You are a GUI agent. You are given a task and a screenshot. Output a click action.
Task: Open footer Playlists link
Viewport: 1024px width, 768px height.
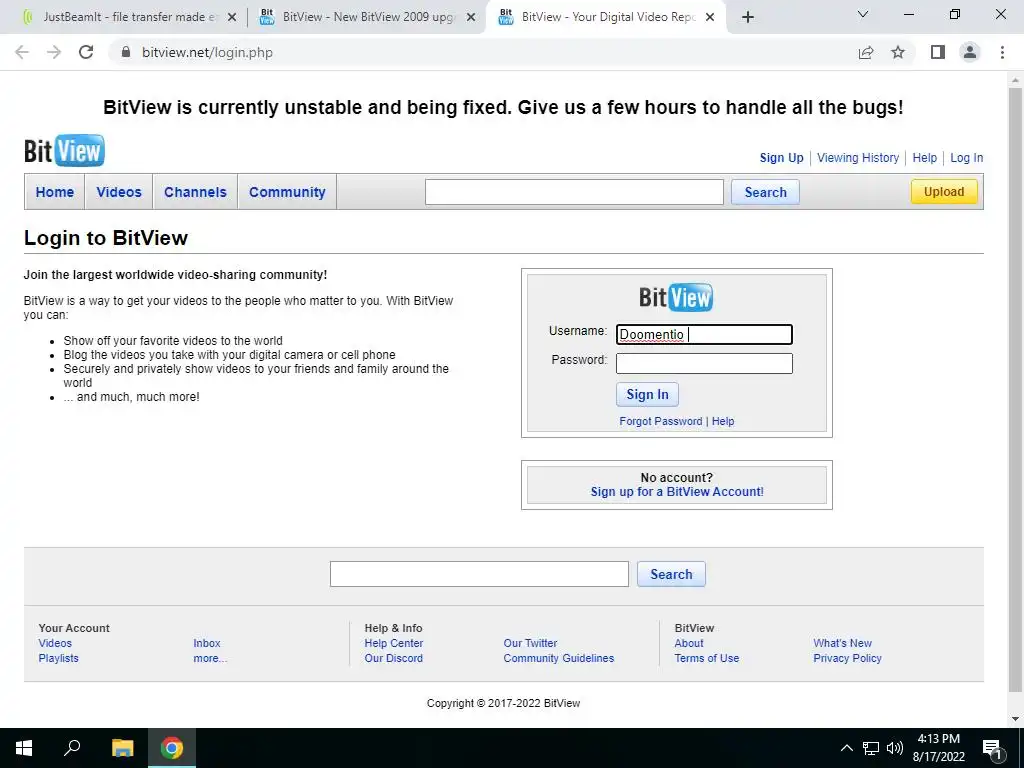click(x=58, y=658)
